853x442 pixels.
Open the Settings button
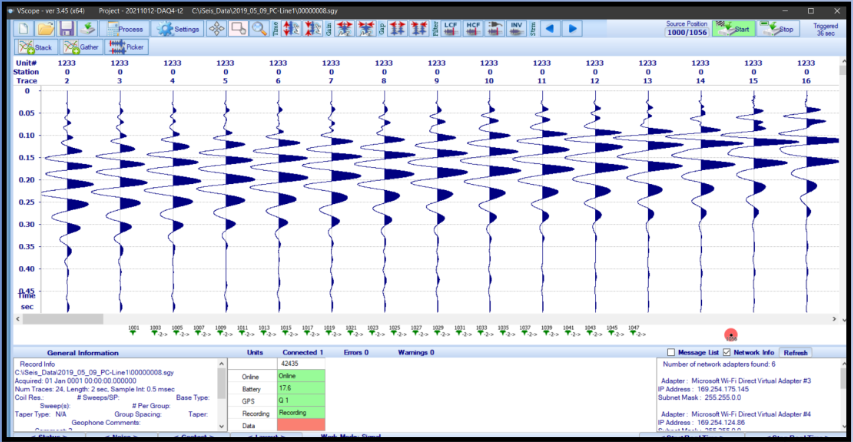pyautogui.click(x=179, y=29)
